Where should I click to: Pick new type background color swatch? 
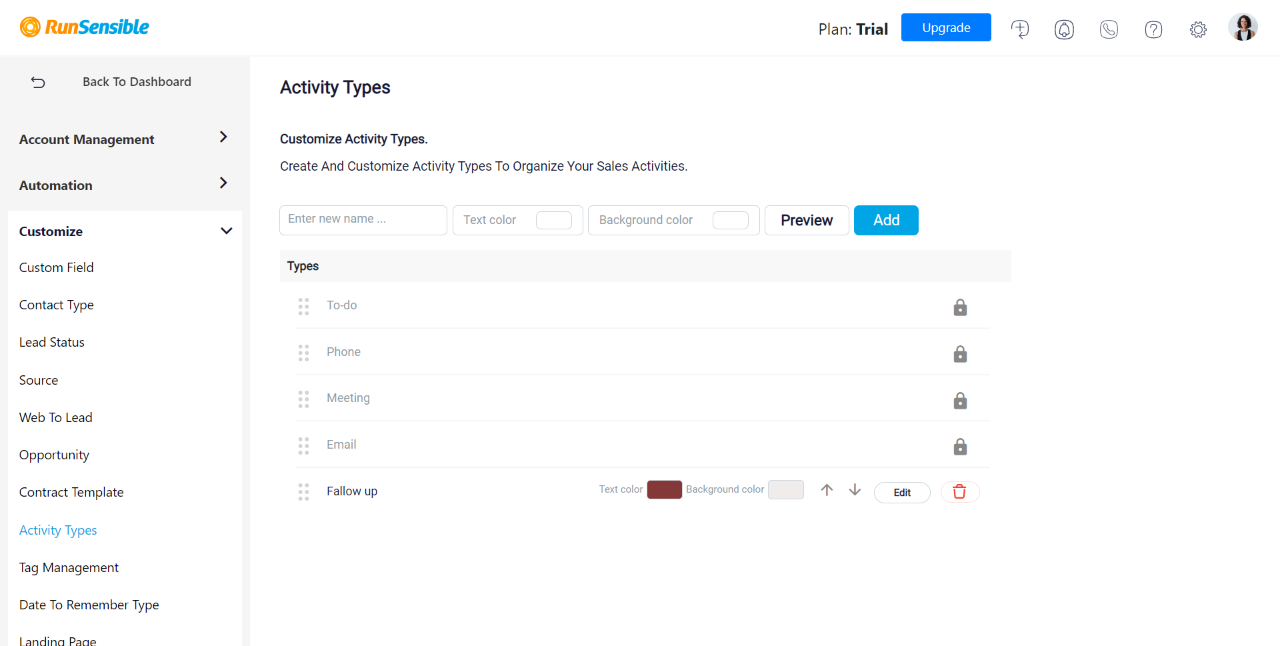click(x=731, y=220)
